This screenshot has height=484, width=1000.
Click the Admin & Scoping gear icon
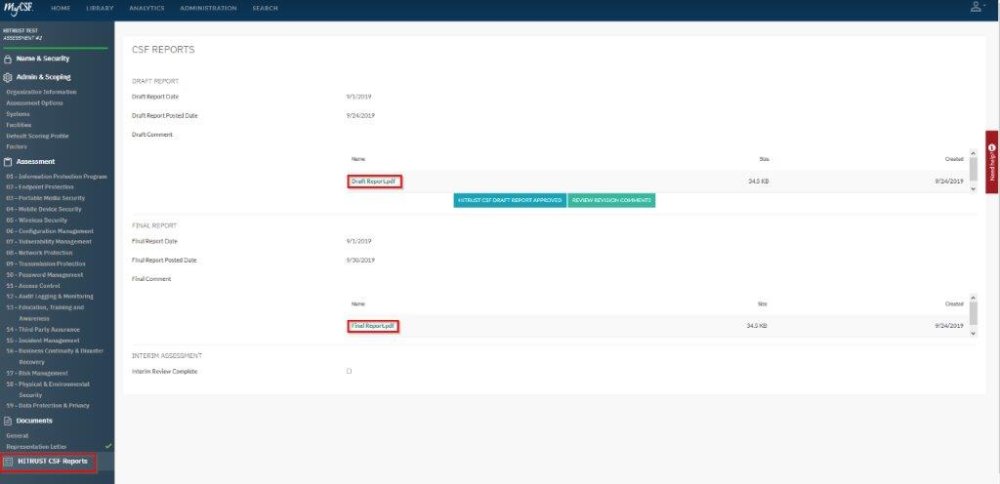point(8,77)
